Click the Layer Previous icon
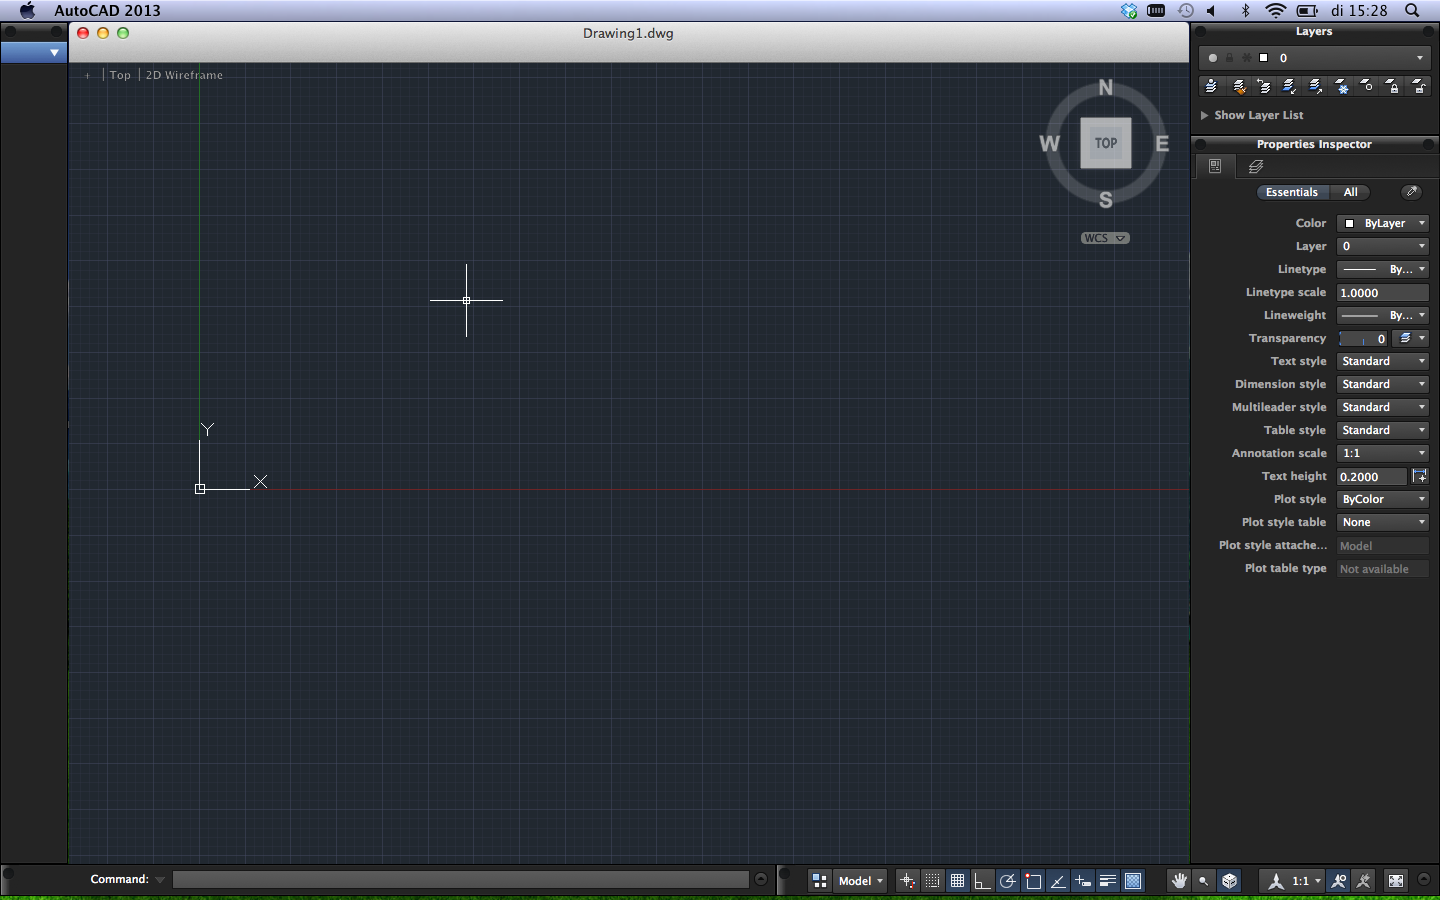Image resolution: width=1440 pixels, height=900 pixels. click(x=1264, y=87)
